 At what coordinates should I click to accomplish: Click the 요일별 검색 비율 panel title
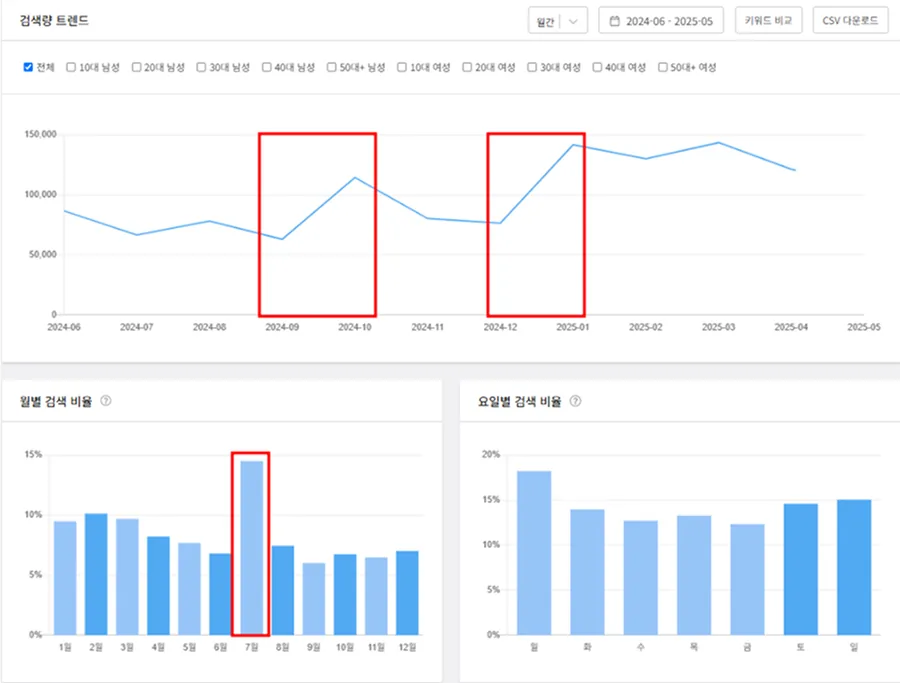(x=519, y=401)
